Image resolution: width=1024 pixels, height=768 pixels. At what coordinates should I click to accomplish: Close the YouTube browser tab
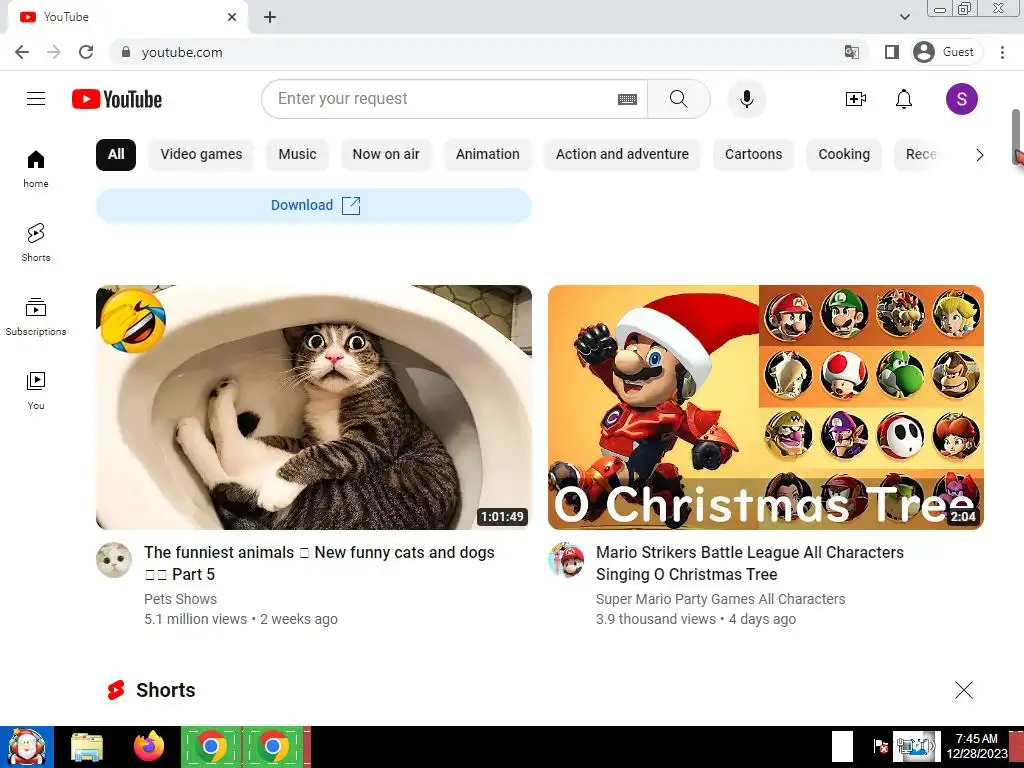point(232,17)
